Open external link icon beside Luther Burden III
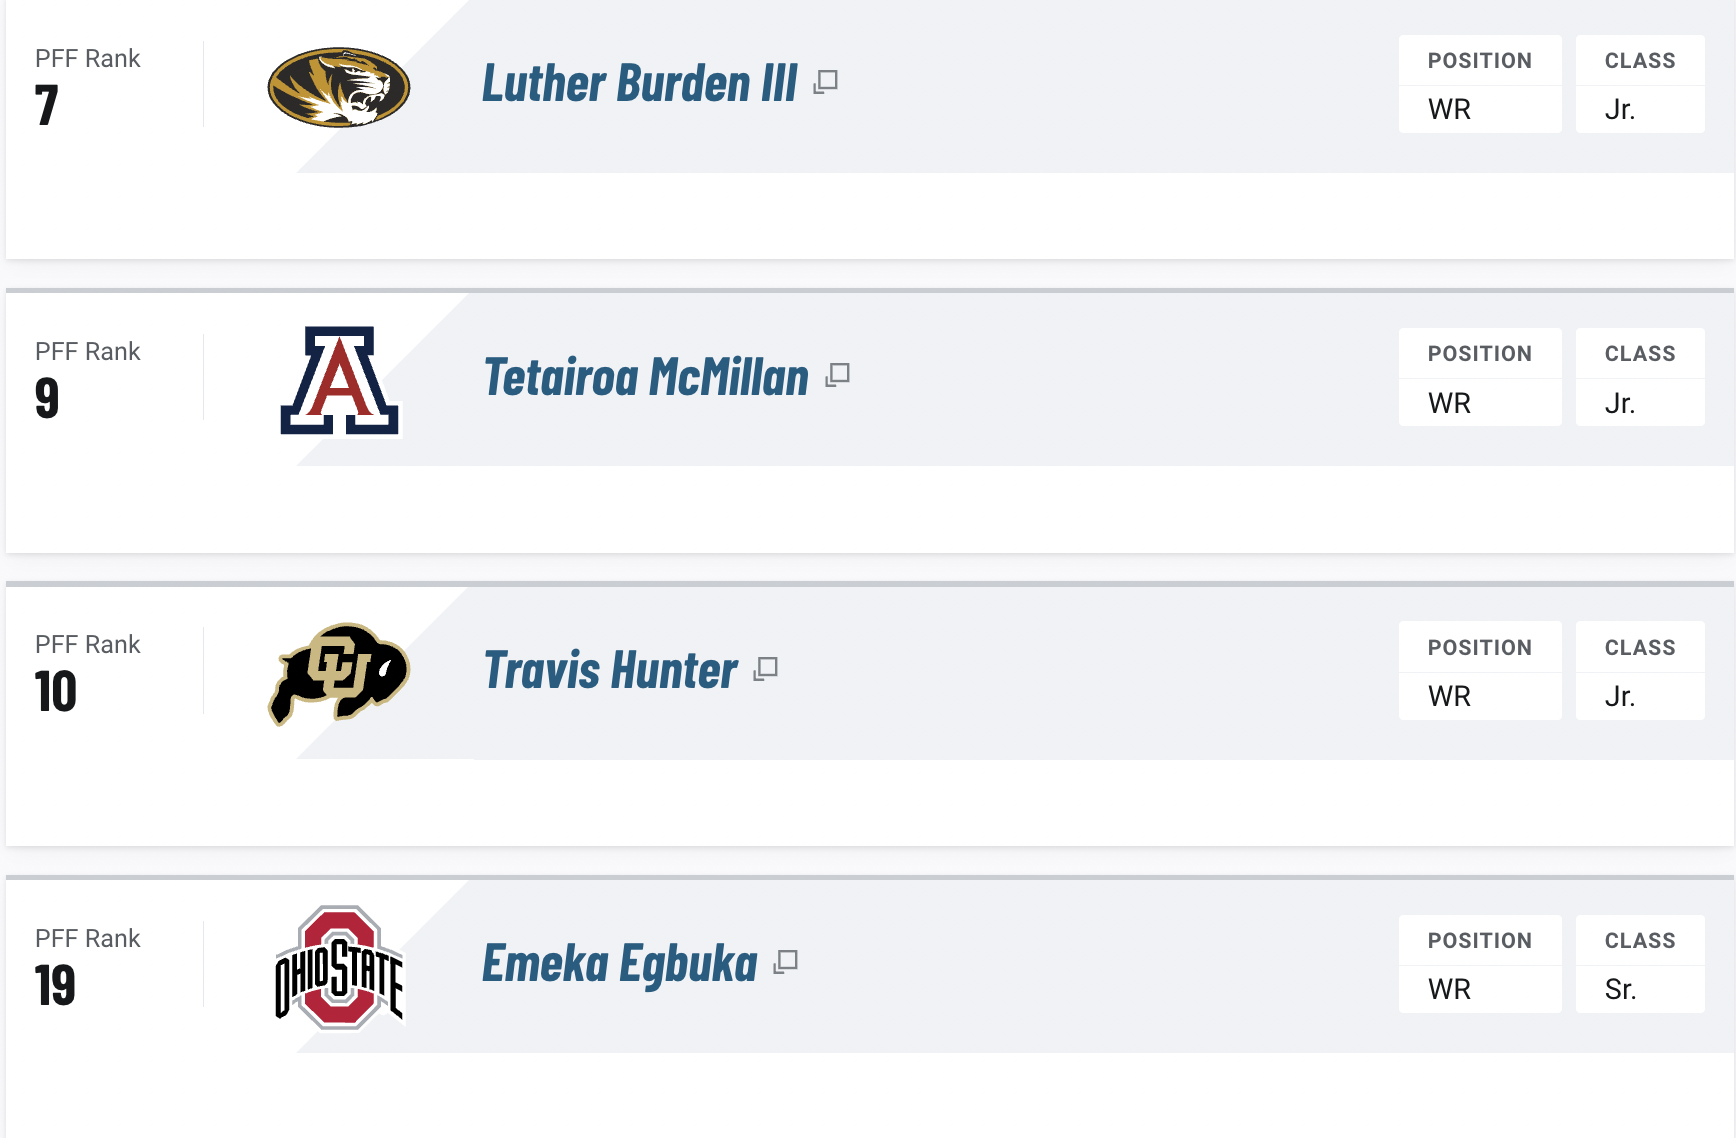 pos(825,82)
